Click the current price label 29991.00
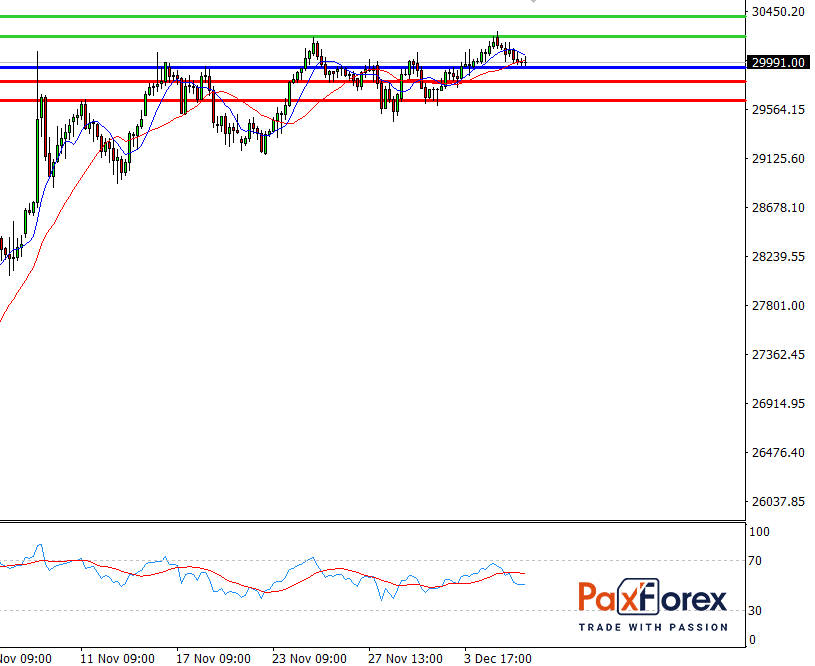Viewport: 815px width, 666px height. (778, 62)
